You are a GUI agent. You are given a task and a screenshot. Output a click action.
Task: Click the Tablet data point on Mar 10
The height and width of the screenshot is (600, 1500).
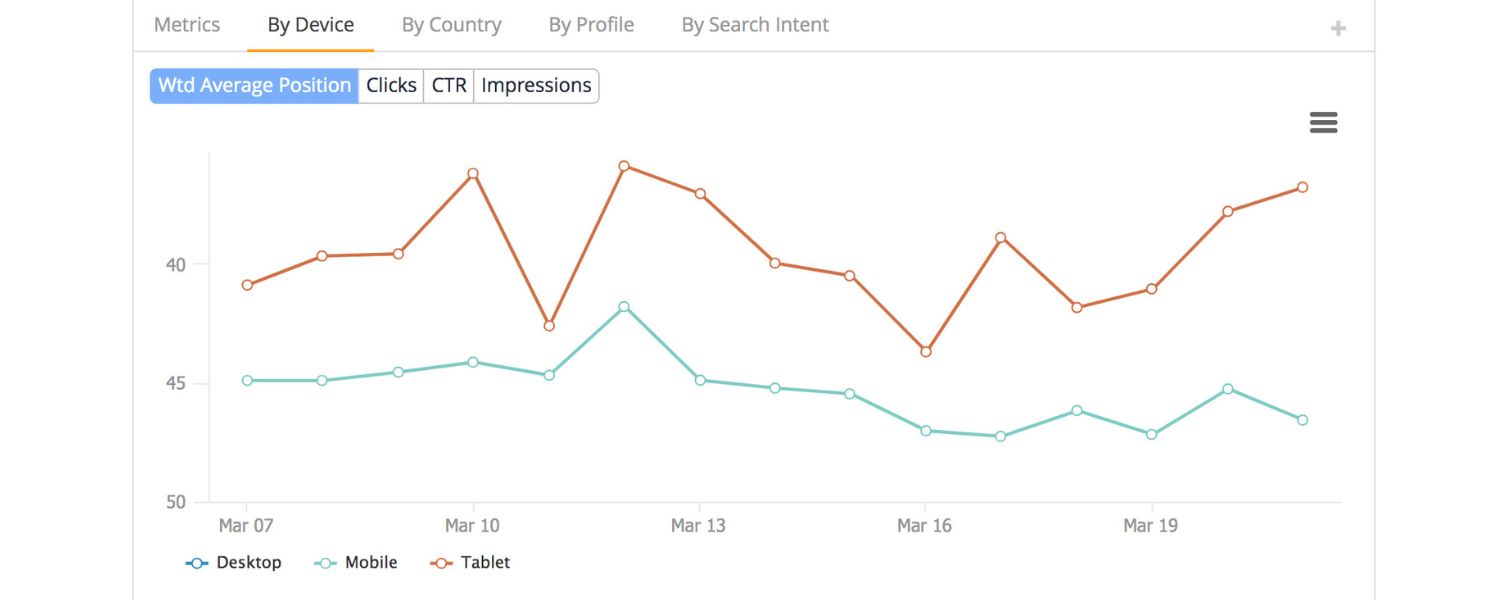[x=473, y=174]
